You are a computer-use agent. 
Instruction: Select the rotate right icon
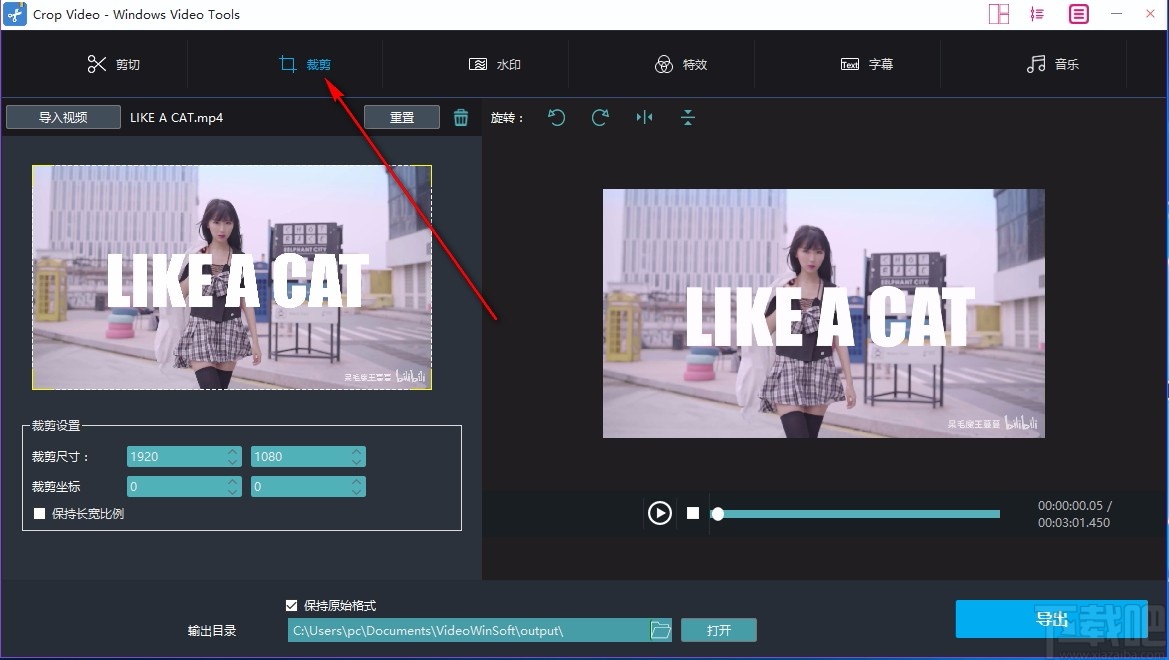pos(600,117)
